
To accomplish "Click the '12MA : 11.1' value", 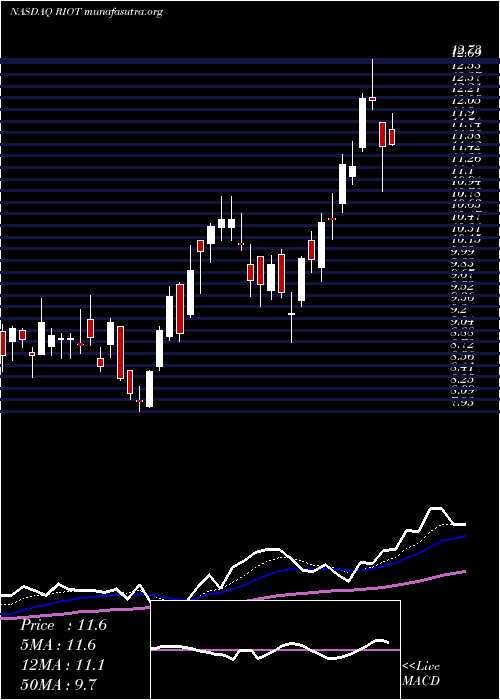I will (x=63, y=665).
